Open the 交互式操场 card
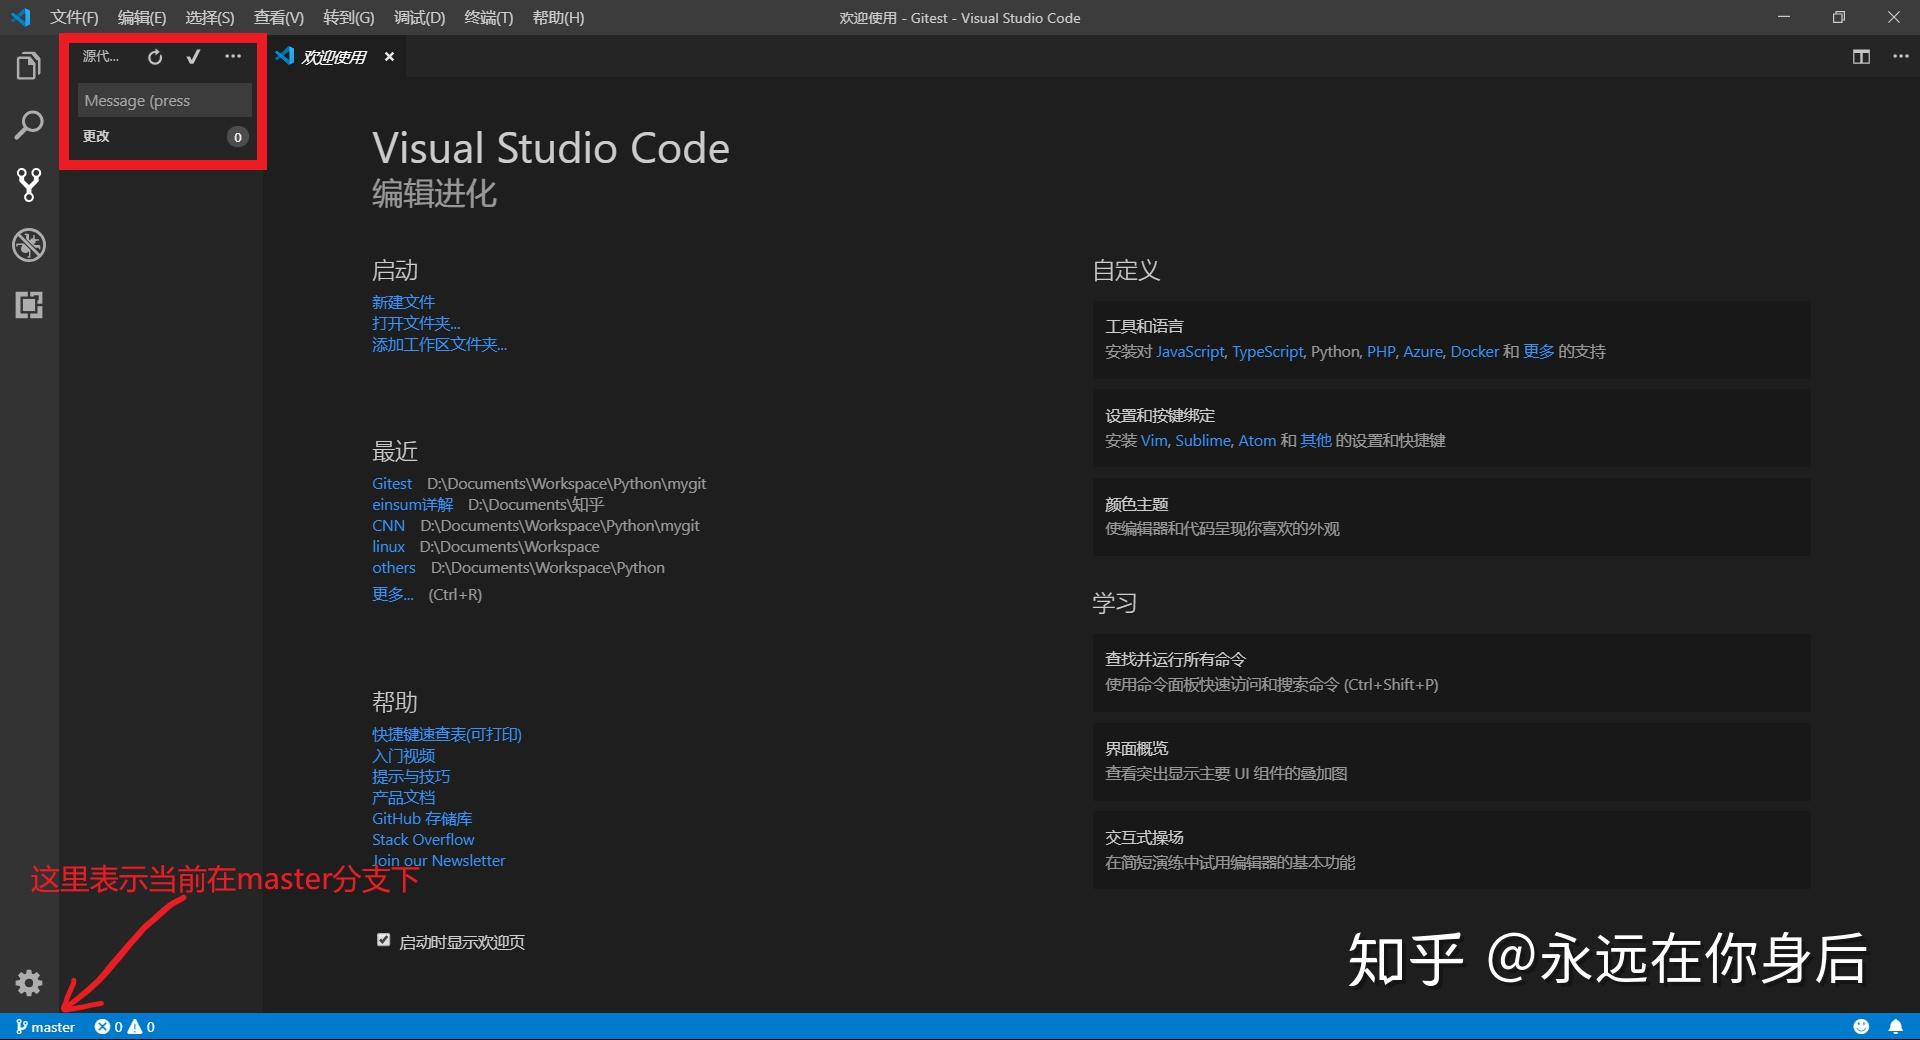The image size is (1920, 1040). [x=1451, y=850]
